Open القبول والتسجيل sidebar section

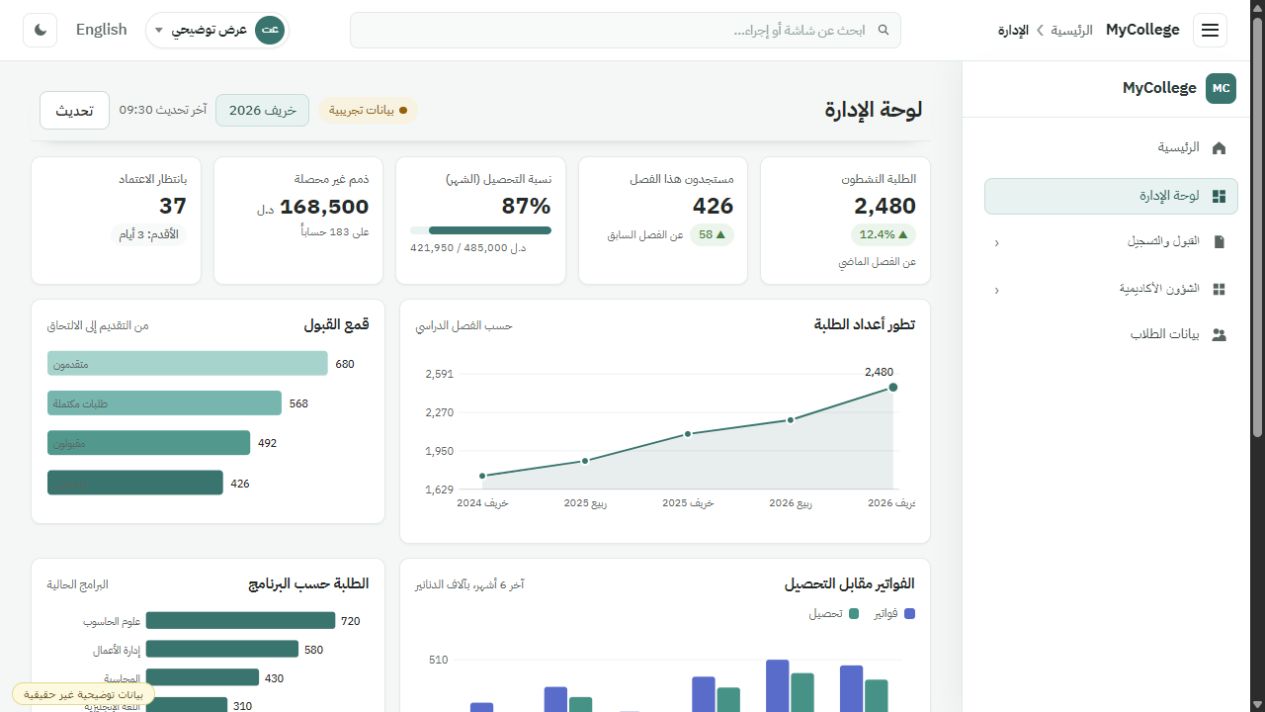pyautogui.click(x=1111, y=242)
